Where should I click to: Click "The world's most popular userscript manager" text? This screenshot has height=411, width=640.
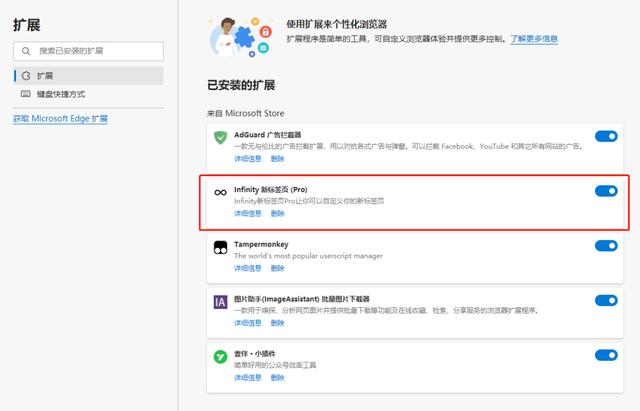[308, 255]
